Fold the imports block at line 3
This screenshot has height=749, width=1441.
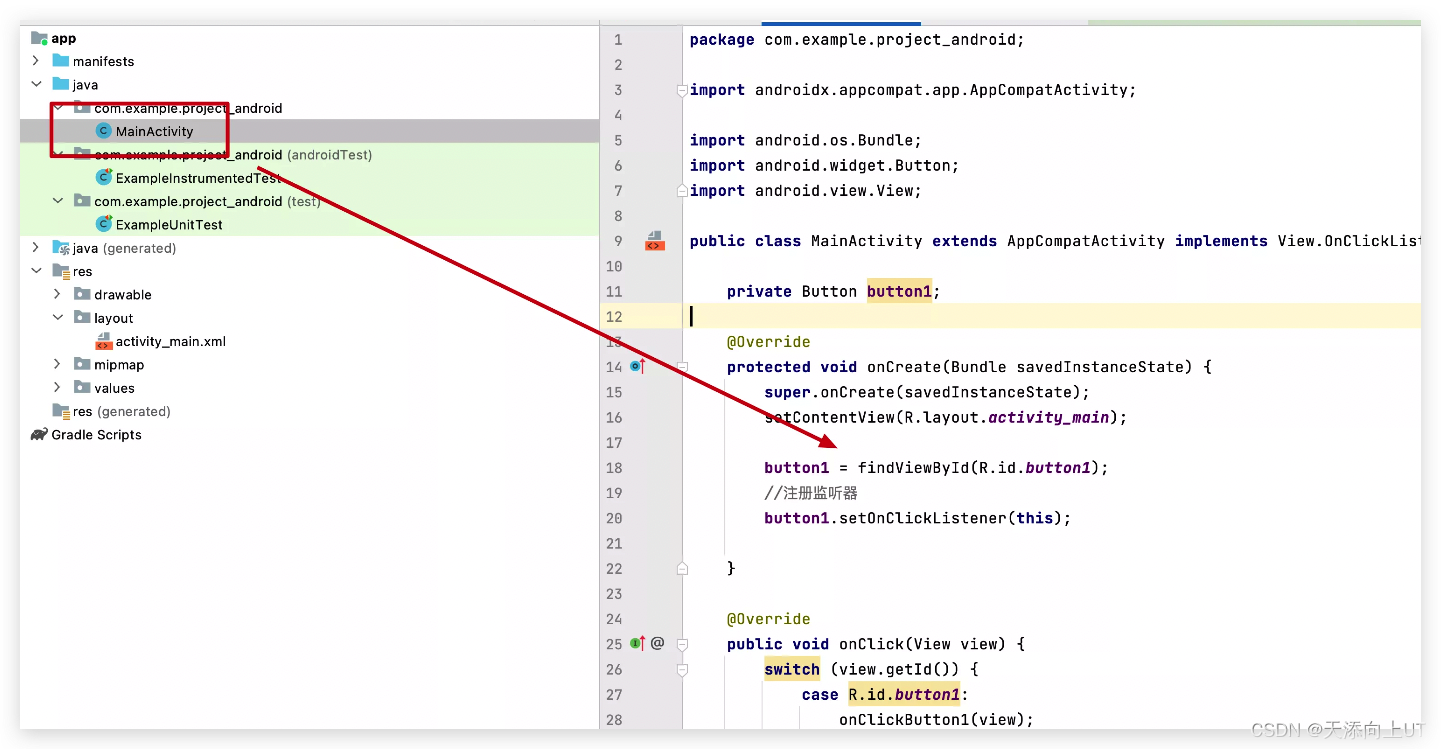click(x=682, y=90)
